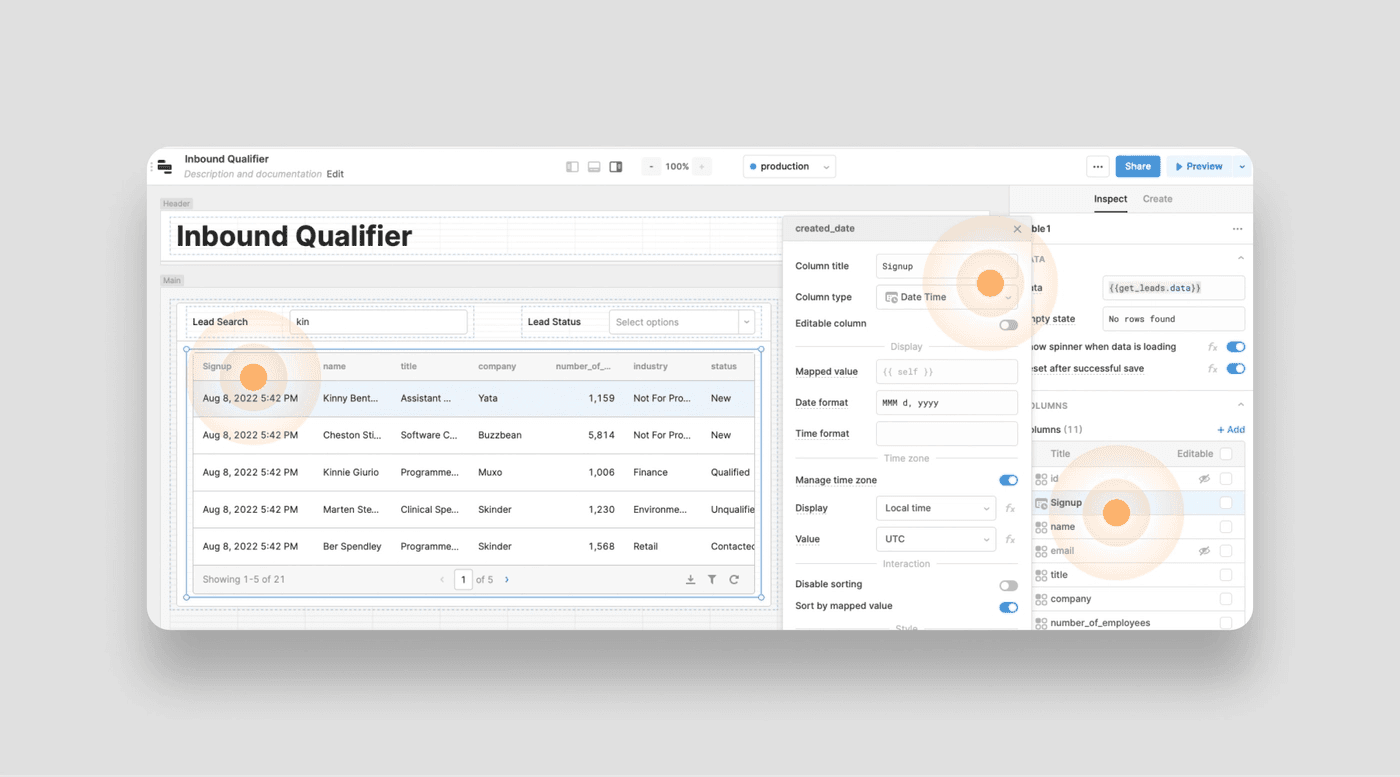
Task: Open the three-dot menu beside Share
Action: tap(1098, 167)
